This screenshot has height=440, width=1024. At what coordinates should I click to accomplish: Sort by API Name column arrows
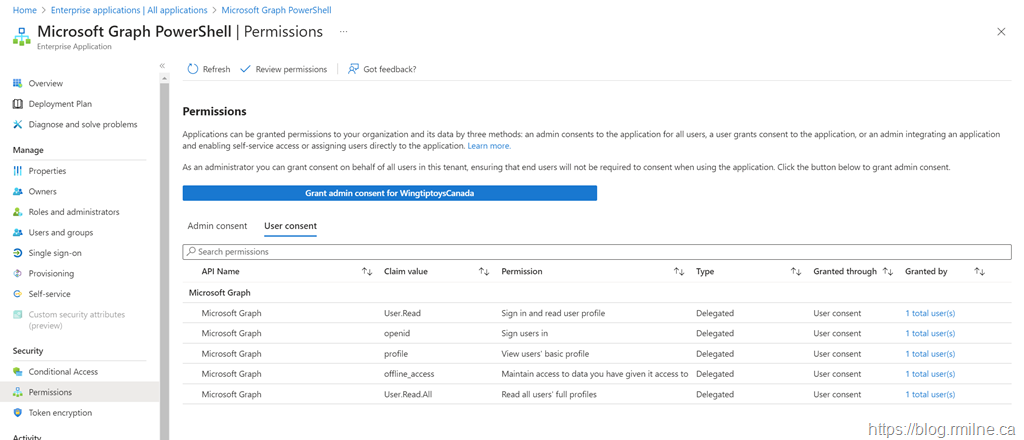point(367,272)
